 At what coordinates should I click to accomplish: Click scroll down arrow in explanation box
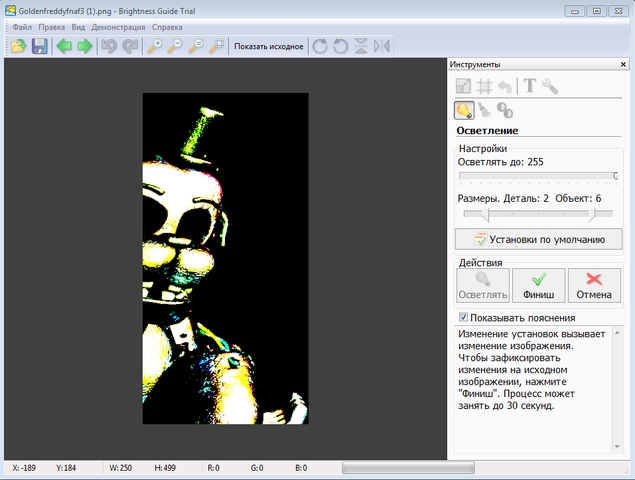[617, 446]
